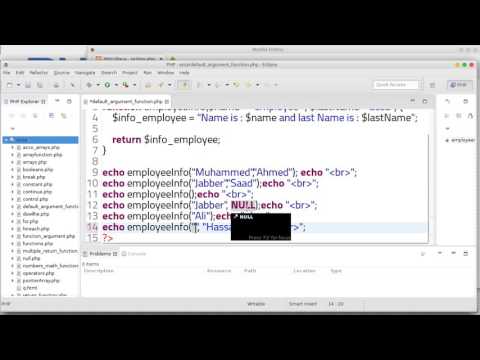The height and width of the screenshot is (360, 480).
Task: Switch to the PHP perspective button
Action: pyautogui.click(x=459, y=85)
